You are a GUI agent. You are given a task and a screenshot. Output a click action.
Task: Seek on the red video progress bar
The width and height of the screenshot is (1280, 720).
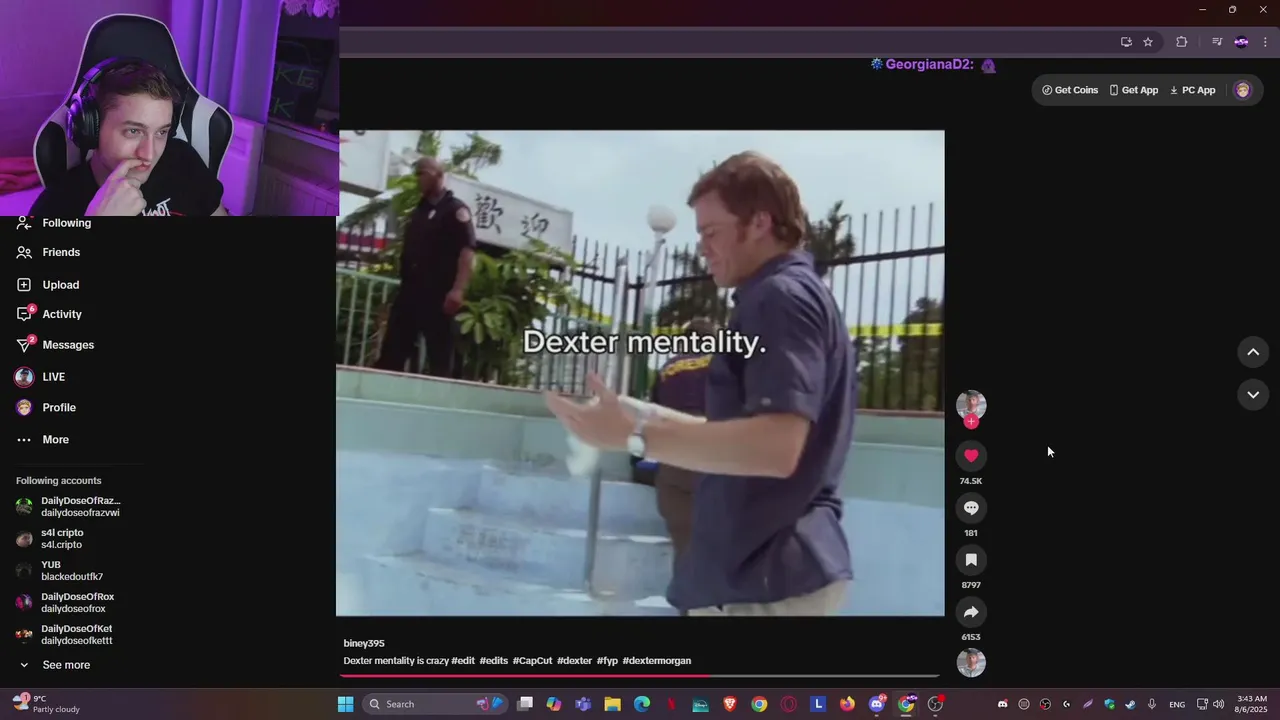[639, 676]
